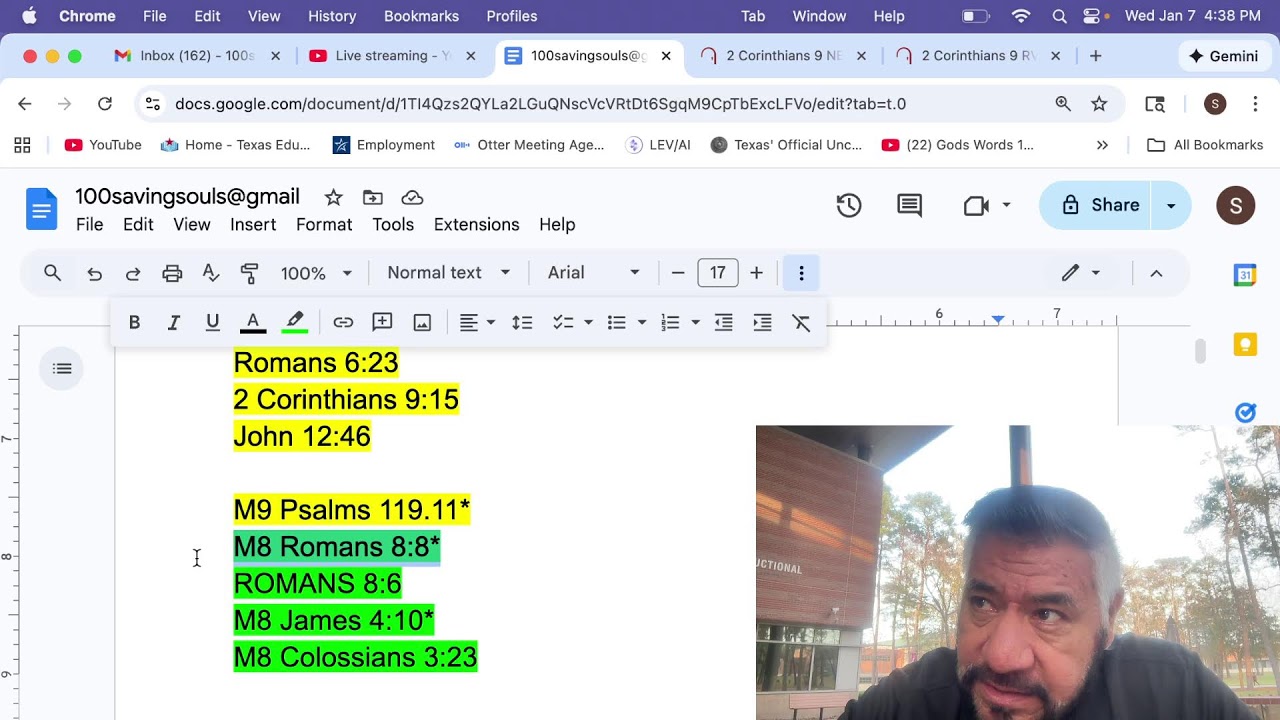Open the Docs Edit menu
The height and width of the screenshot is (720, 1280).
pyautogui.click(x=138, y=224)
